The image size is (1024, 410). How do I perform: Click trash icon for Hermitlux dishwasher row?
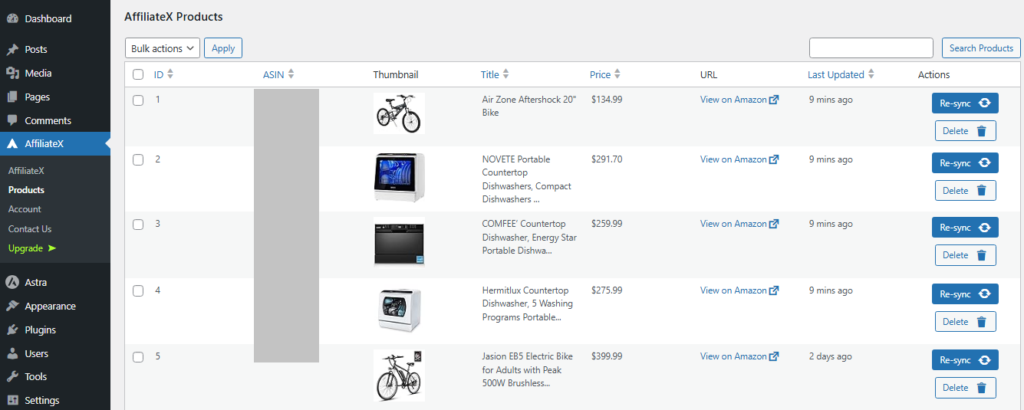981,321
